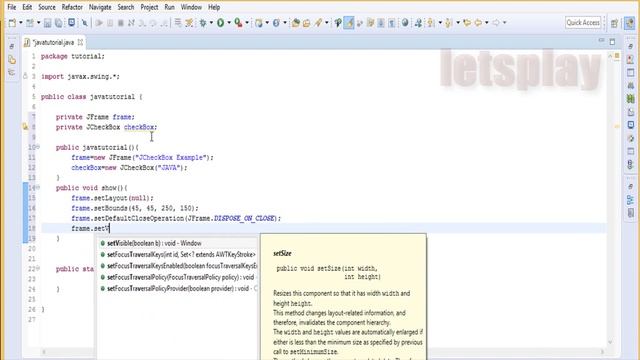Click the horizontal scrollbar right arrow
The height and width of the screenshot is (360, 640).
click(602, 351)
